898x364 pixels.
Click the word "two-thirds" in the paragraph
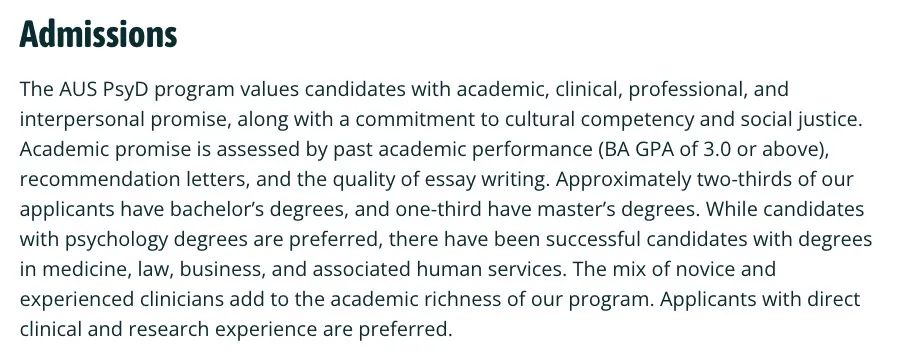(744, 179)
